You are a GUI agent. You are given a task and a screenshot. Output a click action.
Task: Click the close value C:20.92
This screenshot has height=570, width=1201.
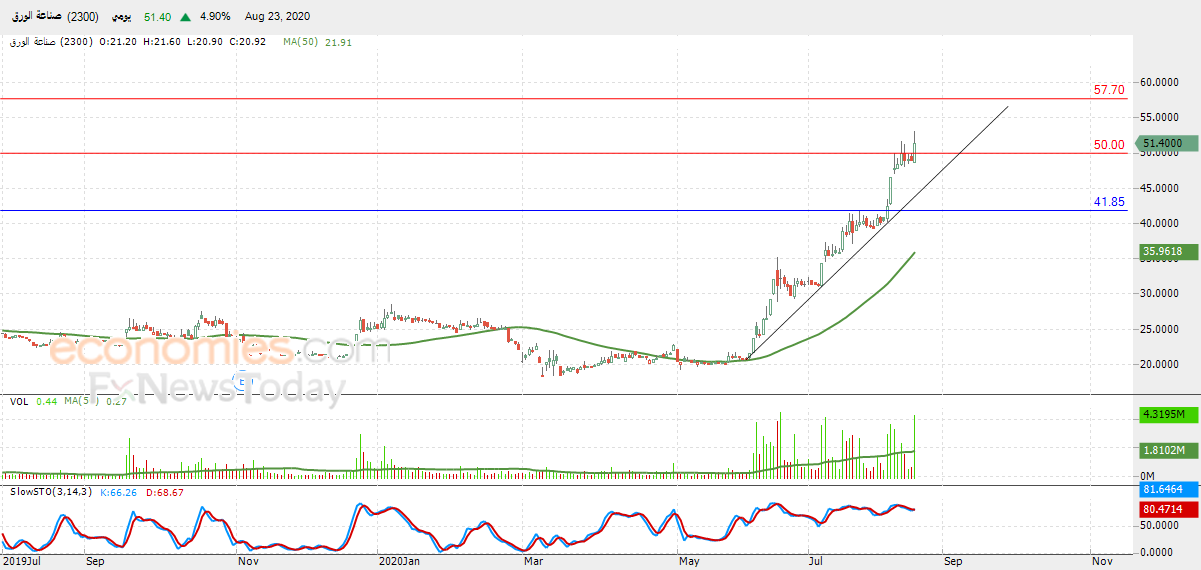tap(247, 42)
